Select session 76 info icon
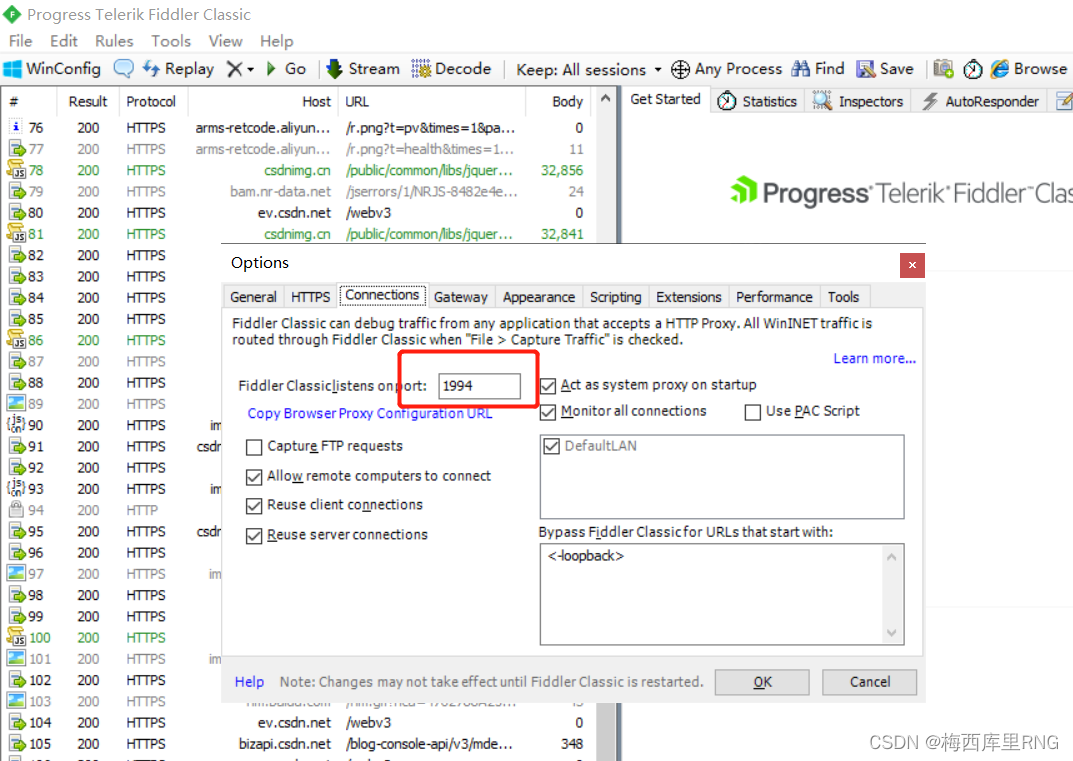Screen dimensions: 1073x761 pyautogui.click(x=16, y=127)
